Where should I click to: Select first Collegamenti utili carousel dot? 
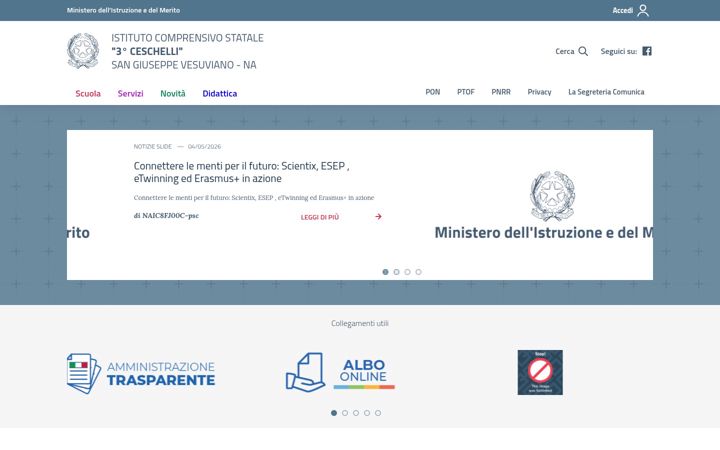tap(334, 413)
